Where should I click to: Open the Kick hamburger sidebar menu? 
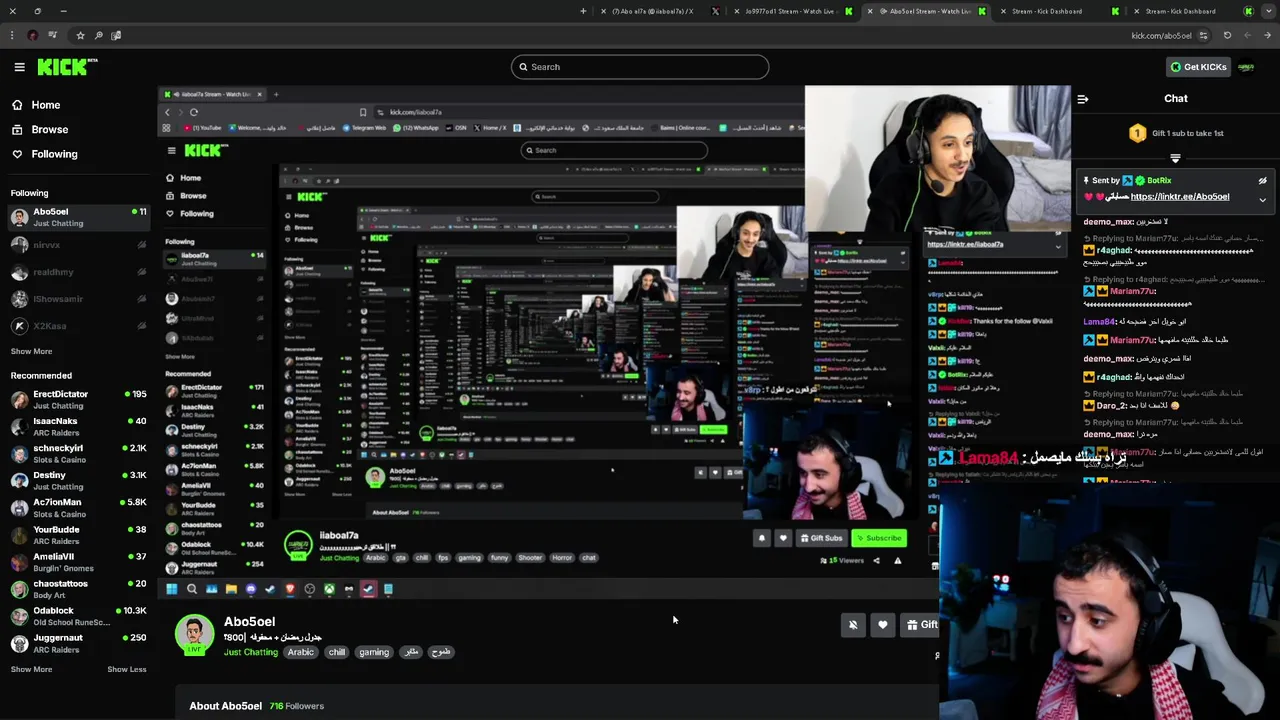(19, 67)
